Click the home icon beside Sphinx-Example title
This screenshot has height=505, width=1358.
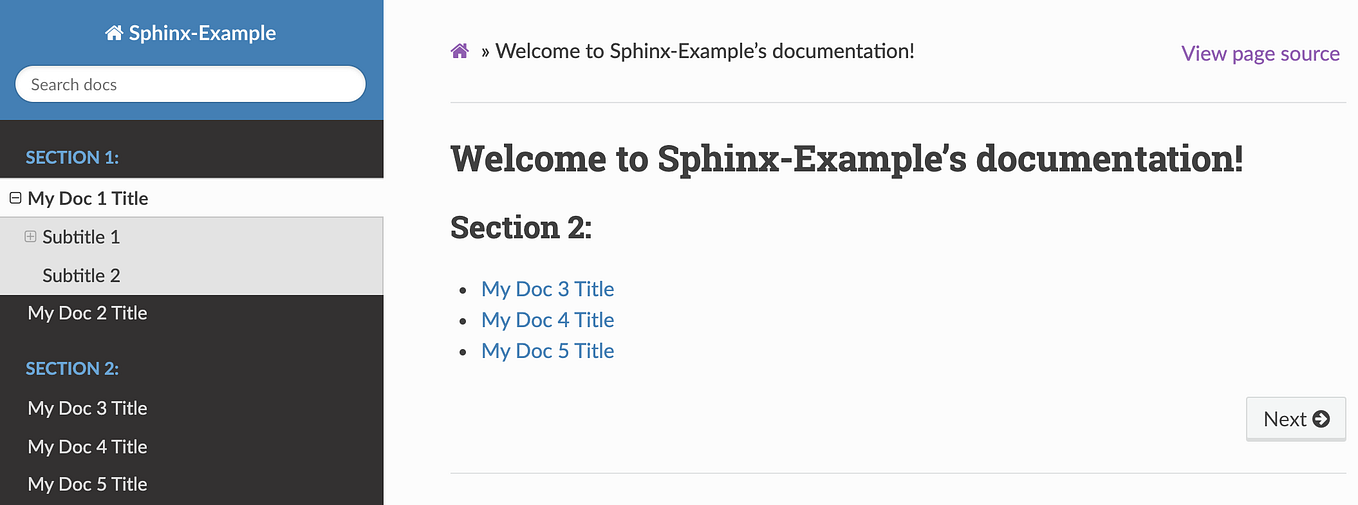(114, 34)
